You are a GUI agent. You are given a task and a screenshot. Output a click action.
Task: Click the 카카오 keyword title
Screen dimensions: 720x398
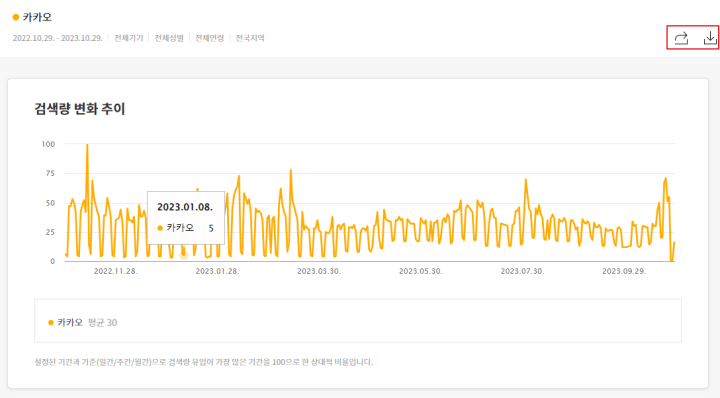tap(37, 17)
